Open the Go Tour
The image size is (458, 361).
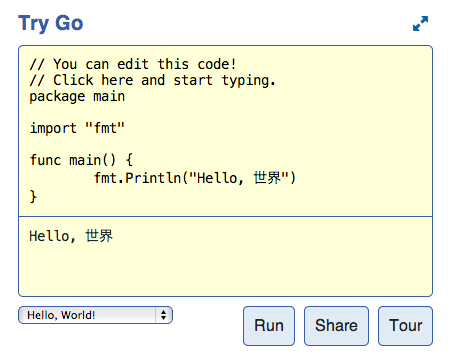point(405,326)
